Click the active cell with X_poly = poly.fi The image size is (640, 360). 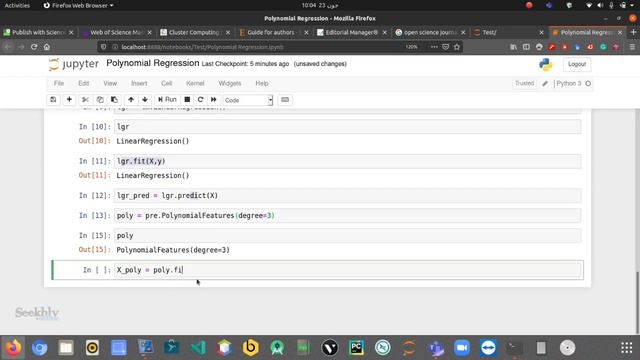347,270
